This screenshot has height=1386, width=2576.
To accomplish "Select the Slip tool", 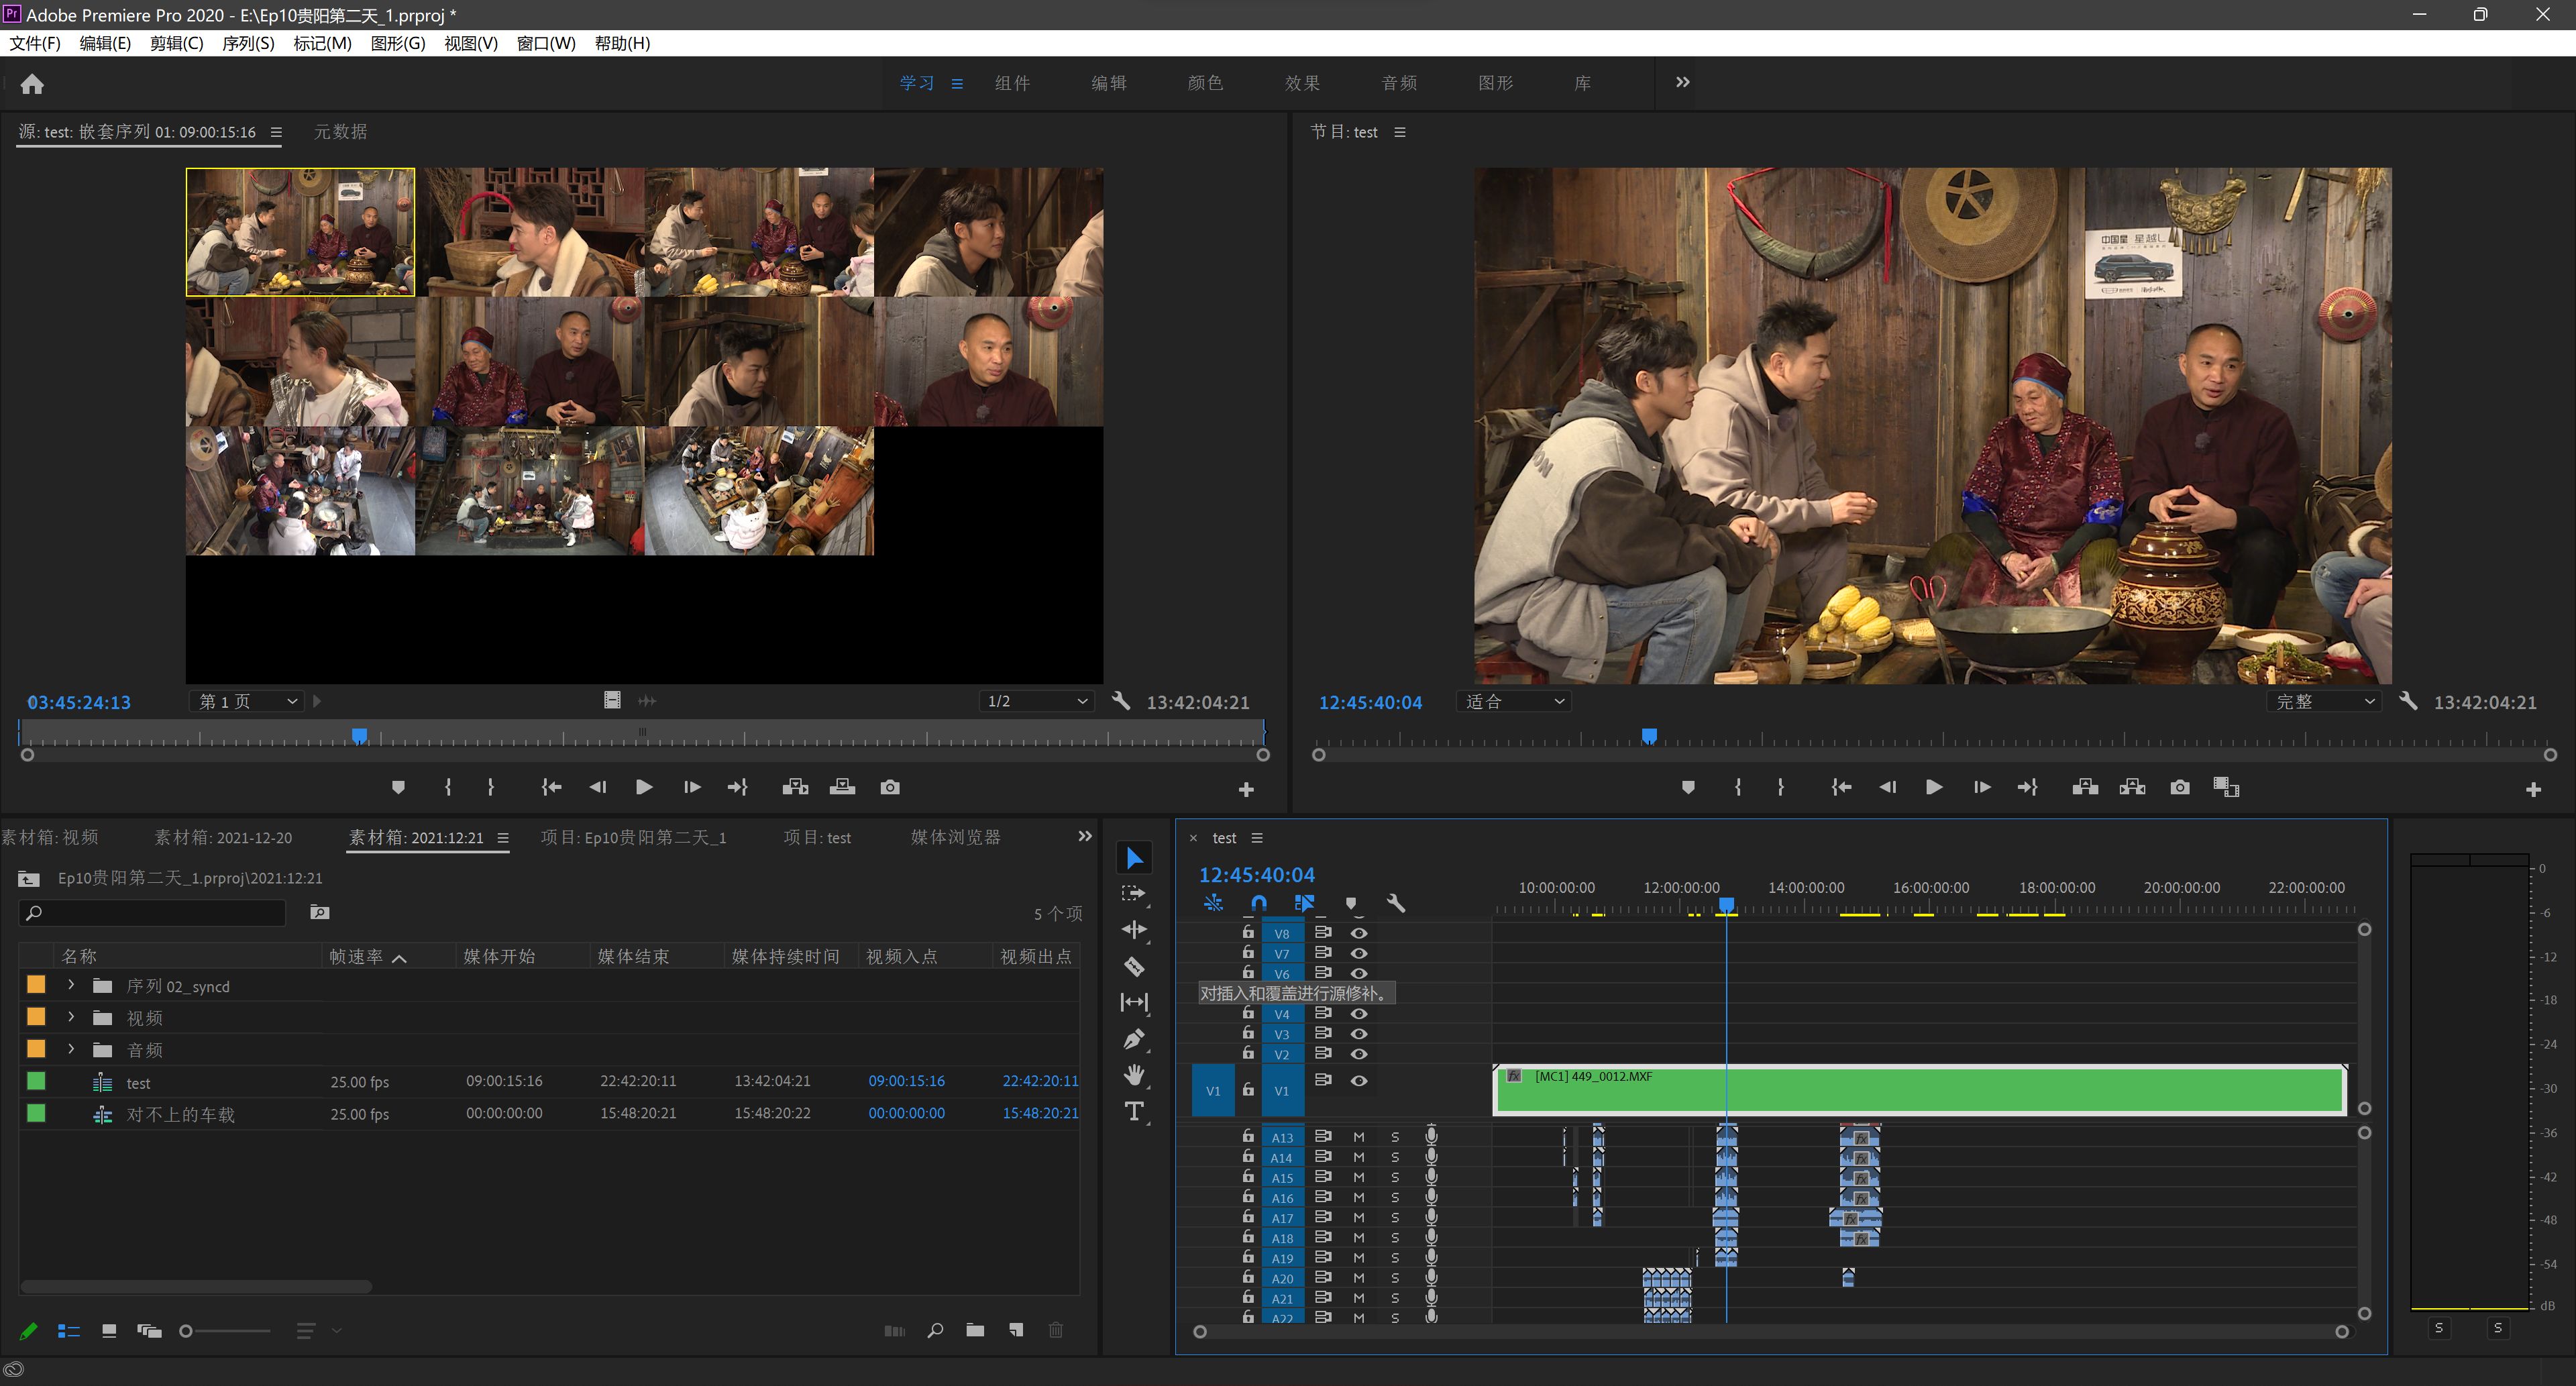I will 1134,1002.
